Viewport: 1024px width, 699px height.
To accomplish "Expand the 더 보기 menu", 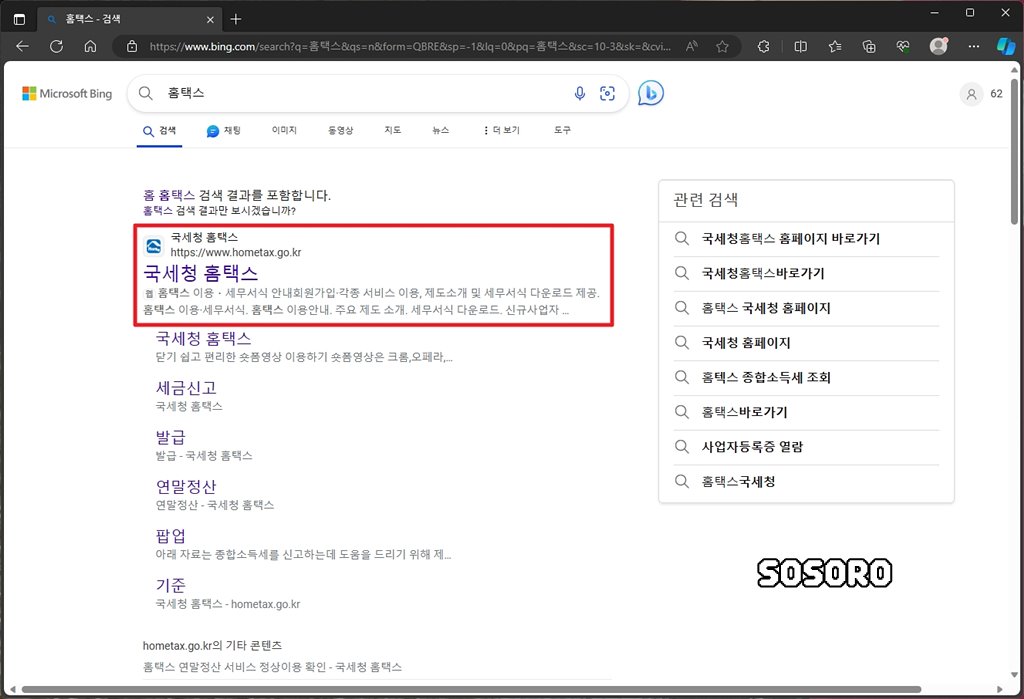I will click(x=502, y=131).
